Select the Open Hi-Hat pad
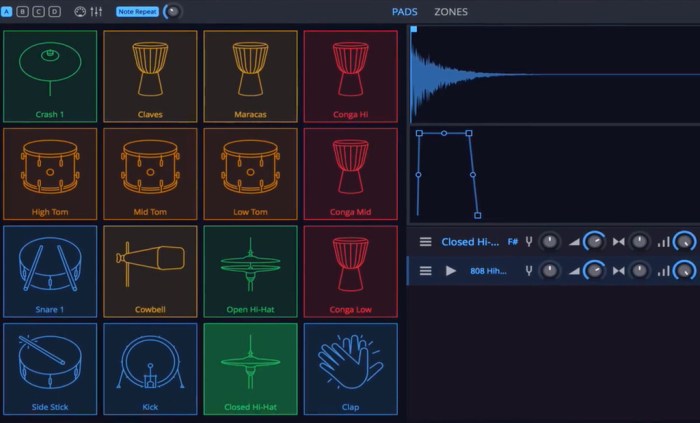This screenshot has width=700, height=423. (x=250, y=271)
